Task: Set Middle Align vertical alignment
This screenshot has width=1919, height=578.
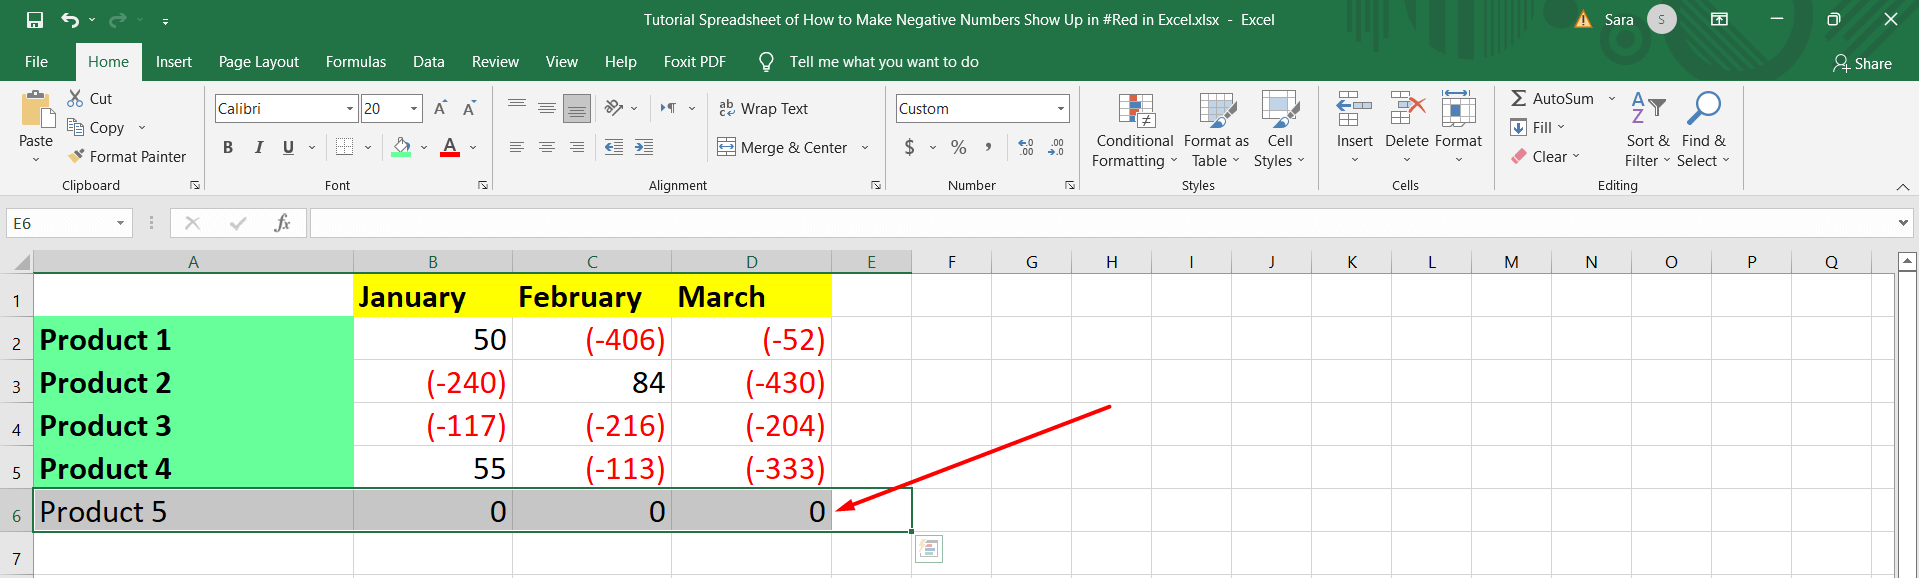Action: 547,108
